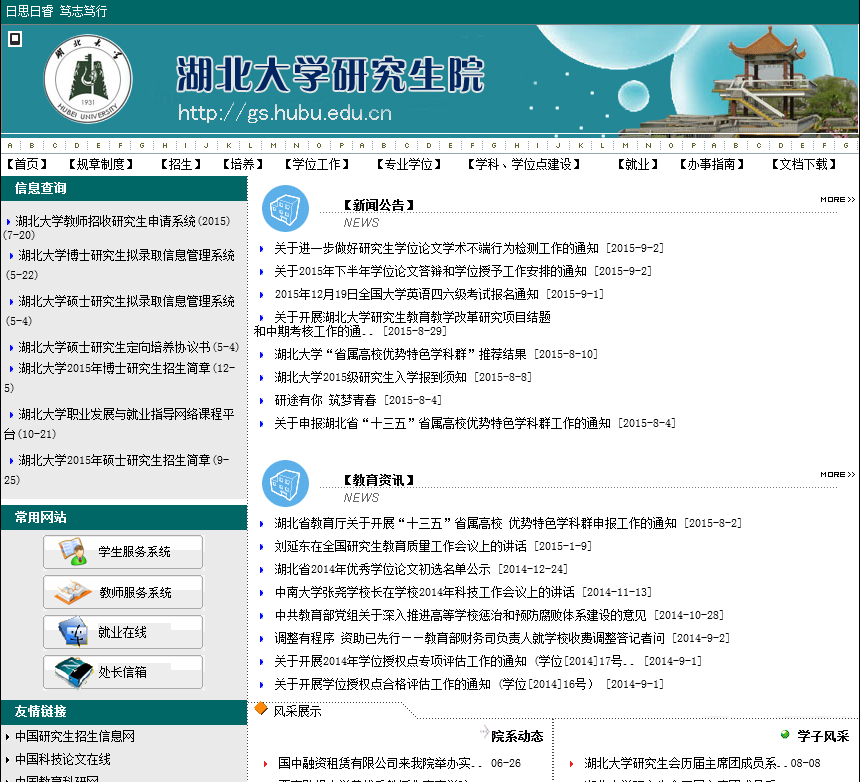The image size is (860, 782).
Task: Open the 培养 menu item
Action: [x=242, y=164]
